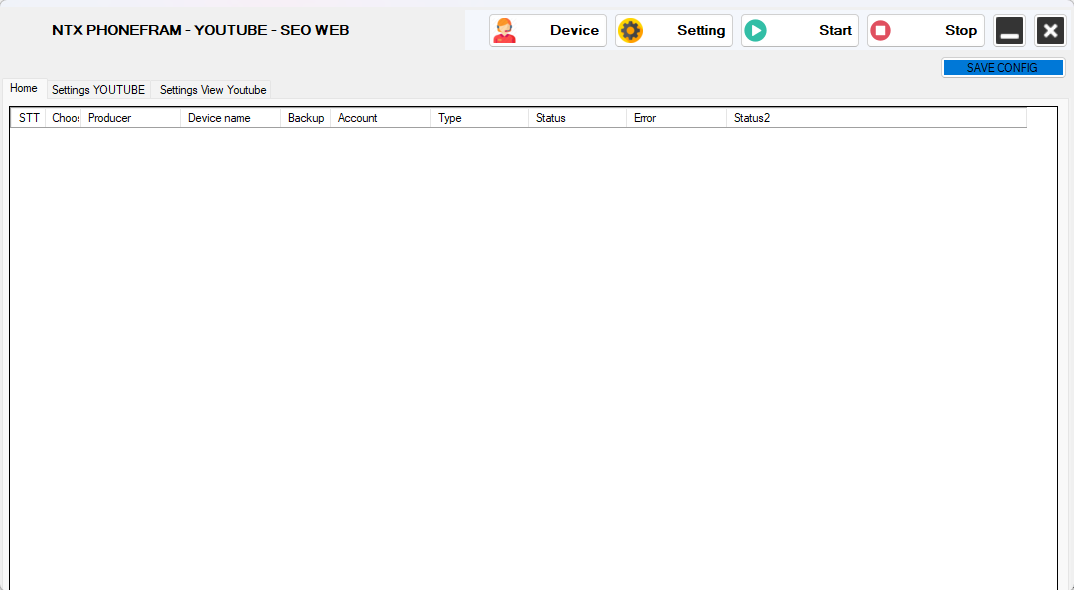Click the STT column header
Viewport: 1074px width, 590px height.
click(x=29, y=118)
